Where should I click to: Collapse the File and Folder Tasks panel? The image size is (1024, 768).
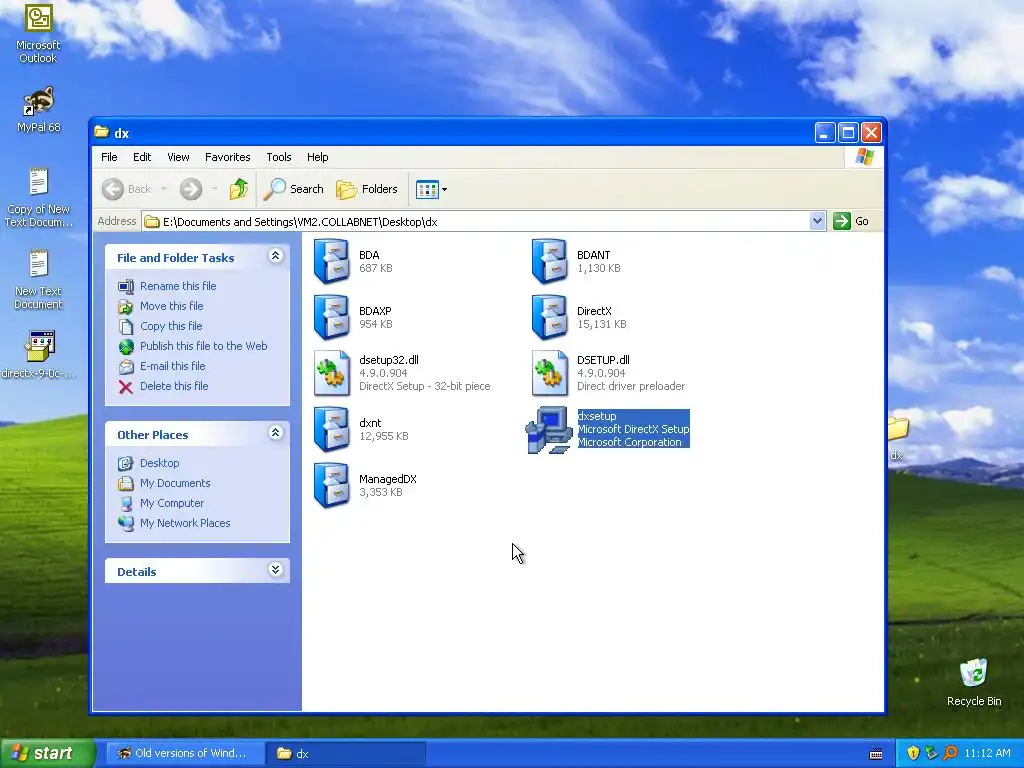(276, 256)
